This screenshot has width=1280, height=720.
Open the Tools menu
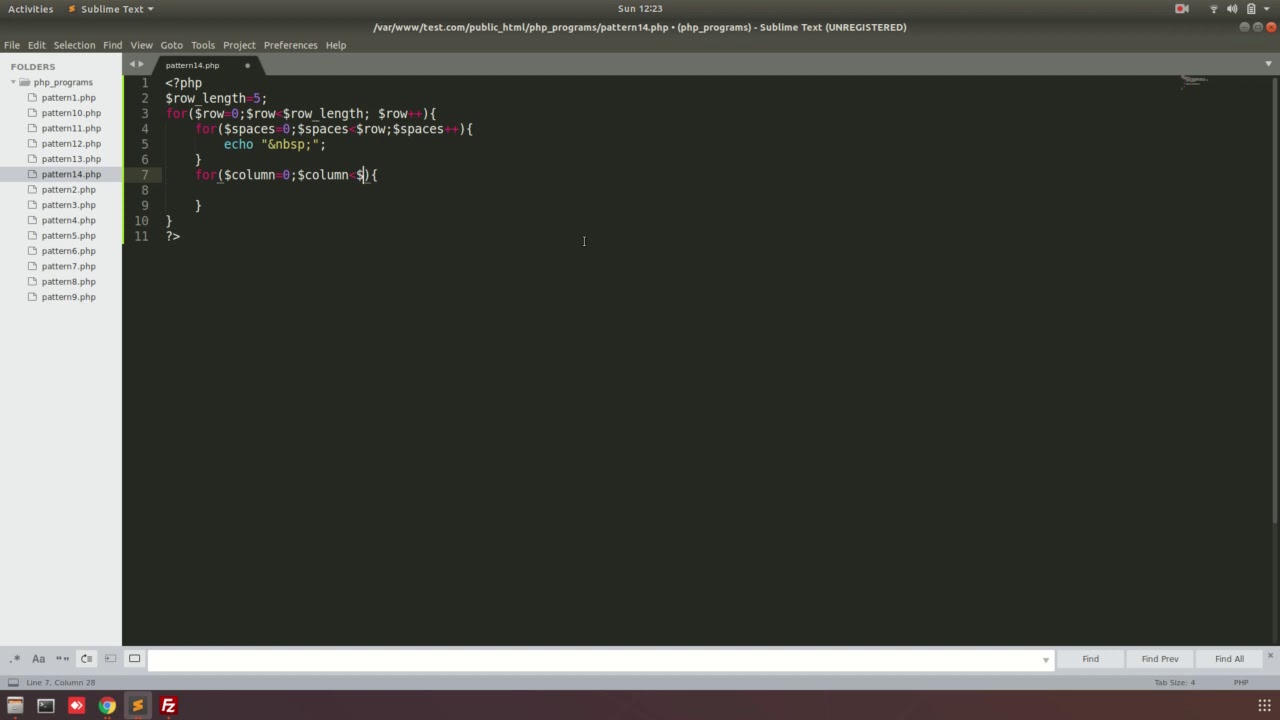[203, 45]
